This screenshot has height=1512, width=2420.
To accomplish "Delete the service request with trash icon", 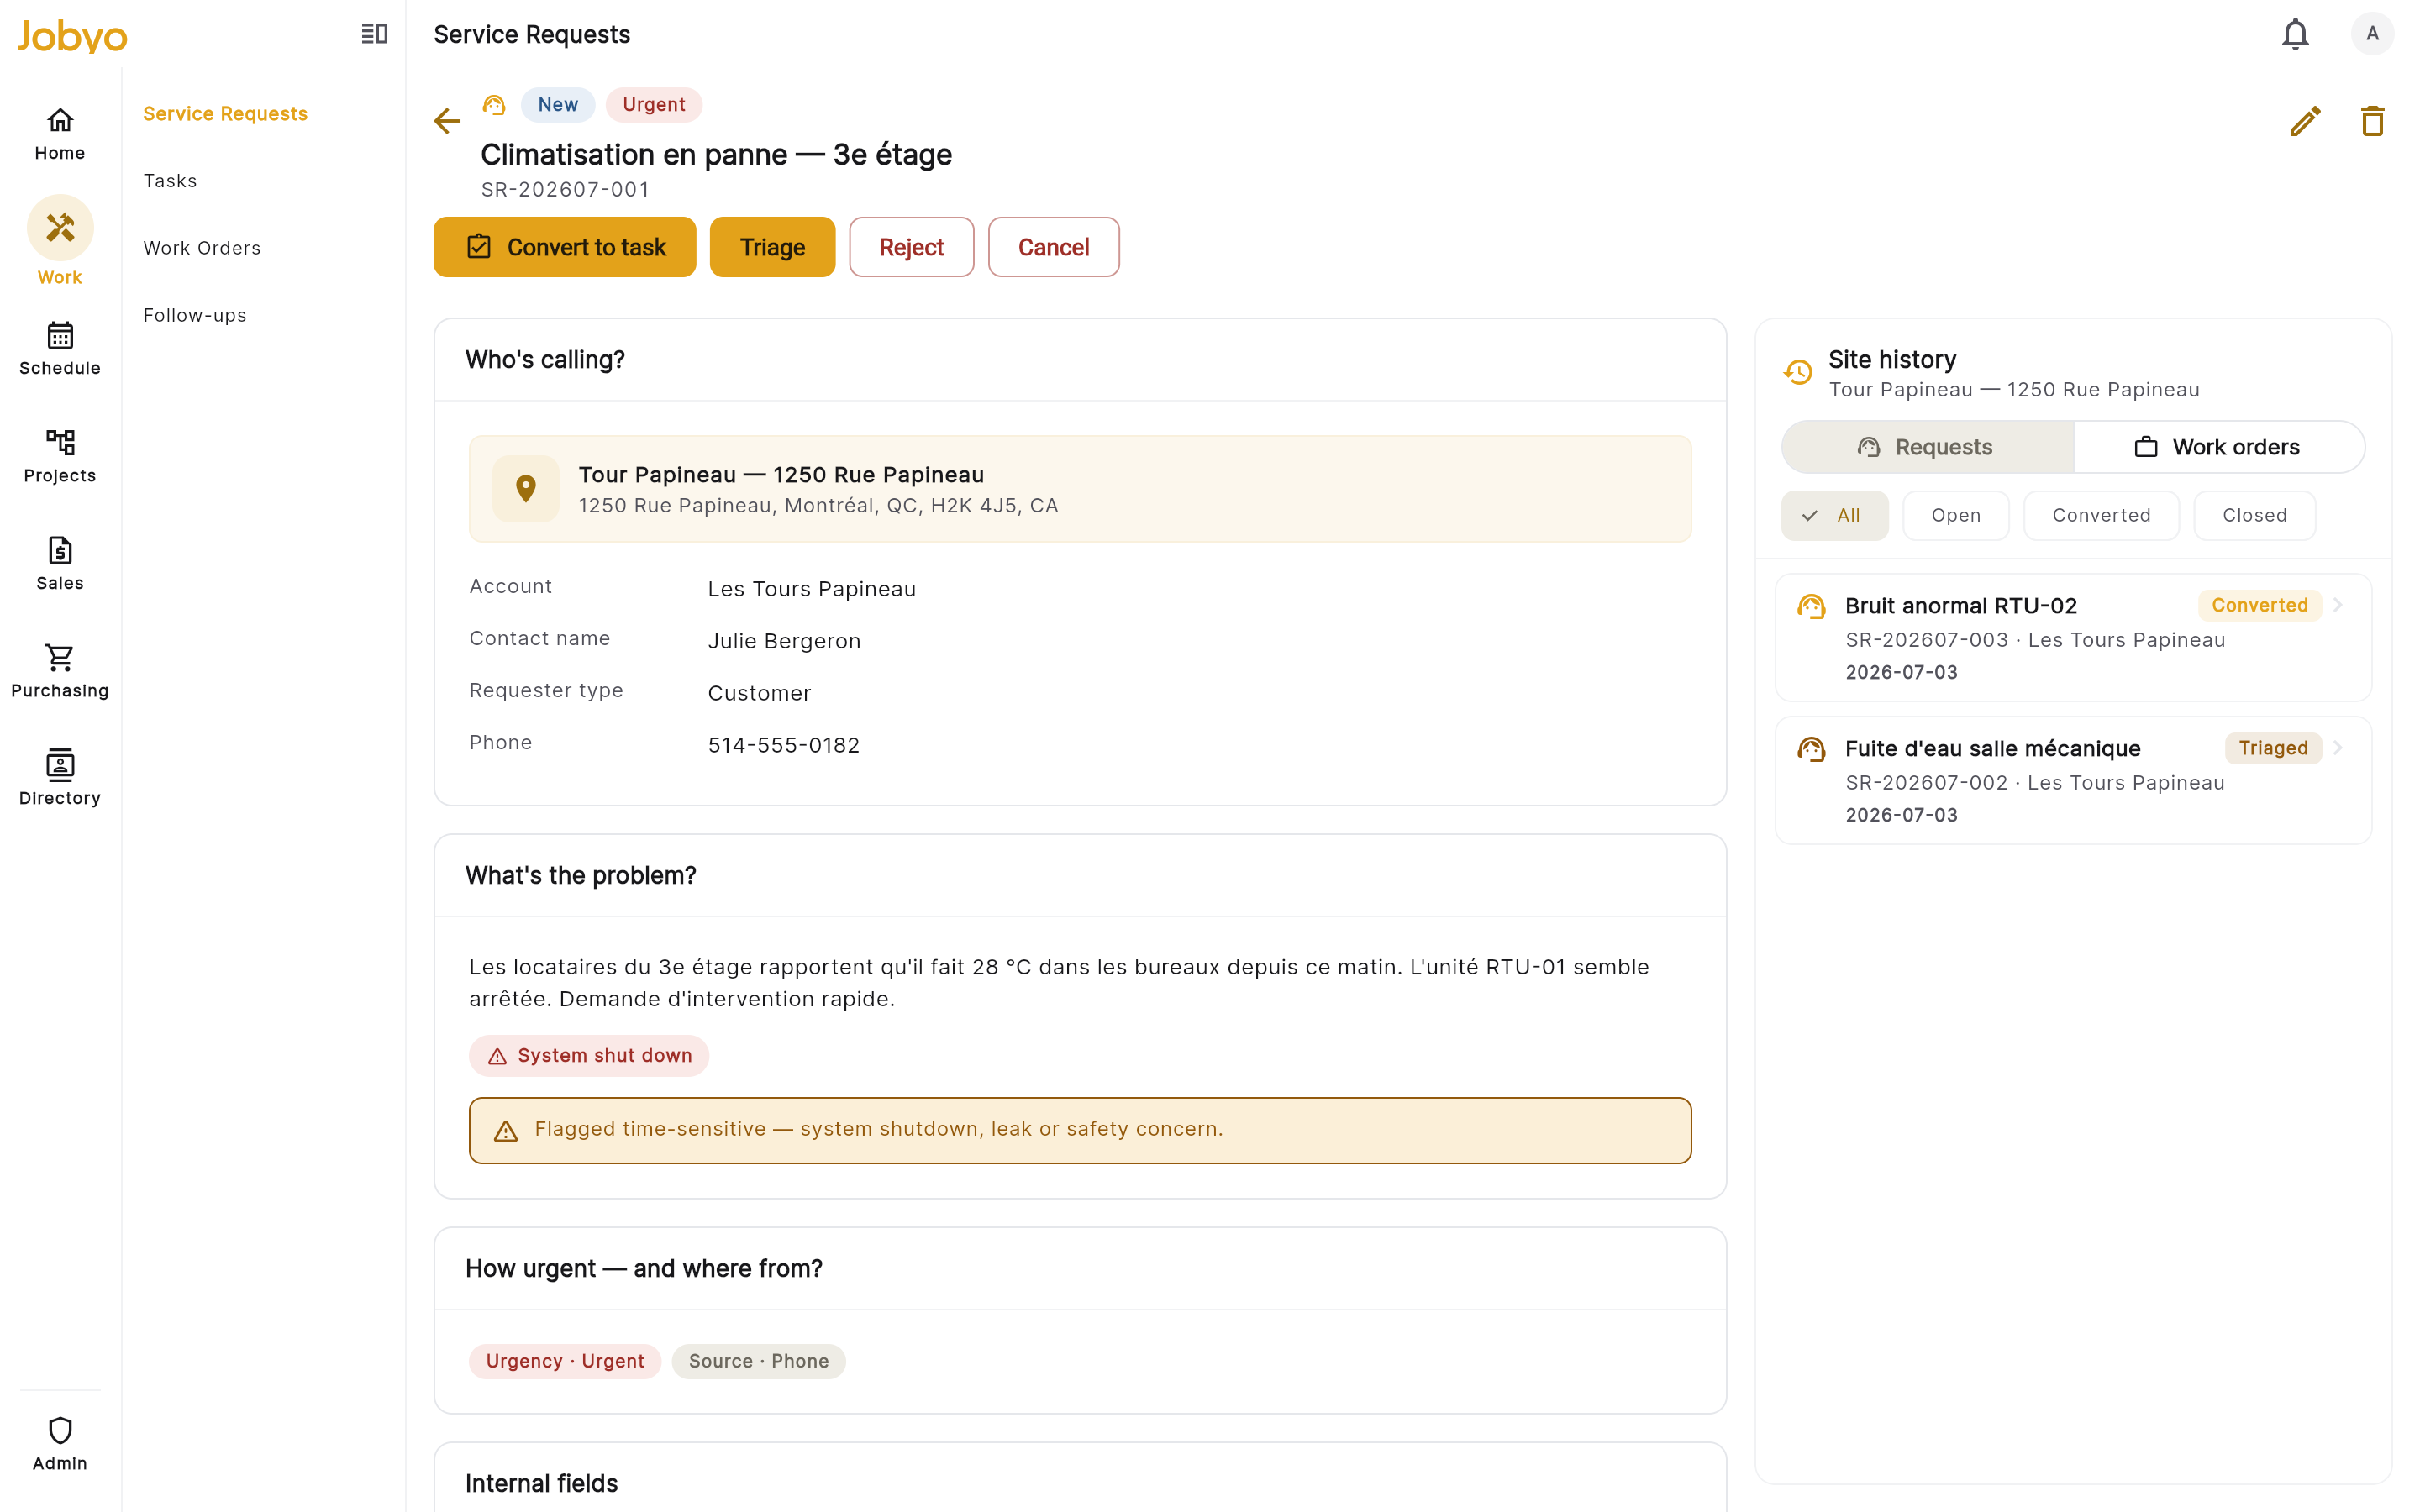I will pos(2372,121).
